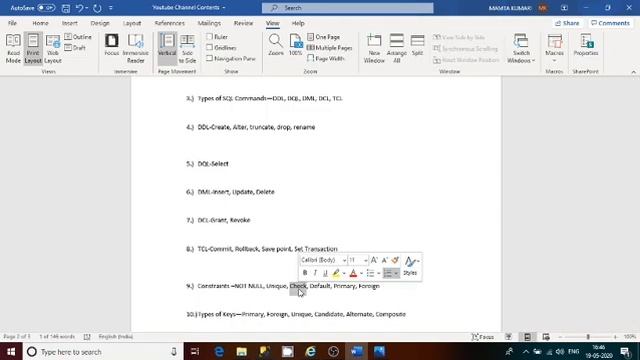
Task: Switch to the Design tab
Action: [x=100, y=23]
